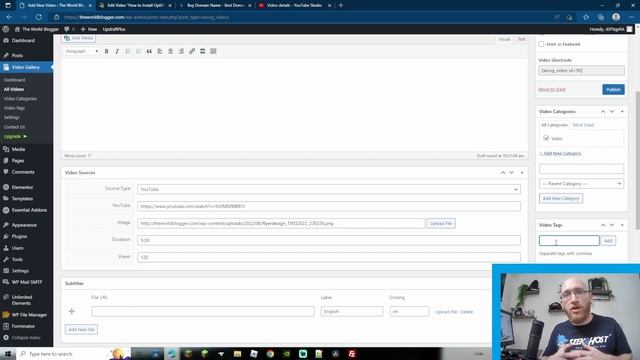
Task: Open FileZilla from the Windows taskbar
Action: 352,354
